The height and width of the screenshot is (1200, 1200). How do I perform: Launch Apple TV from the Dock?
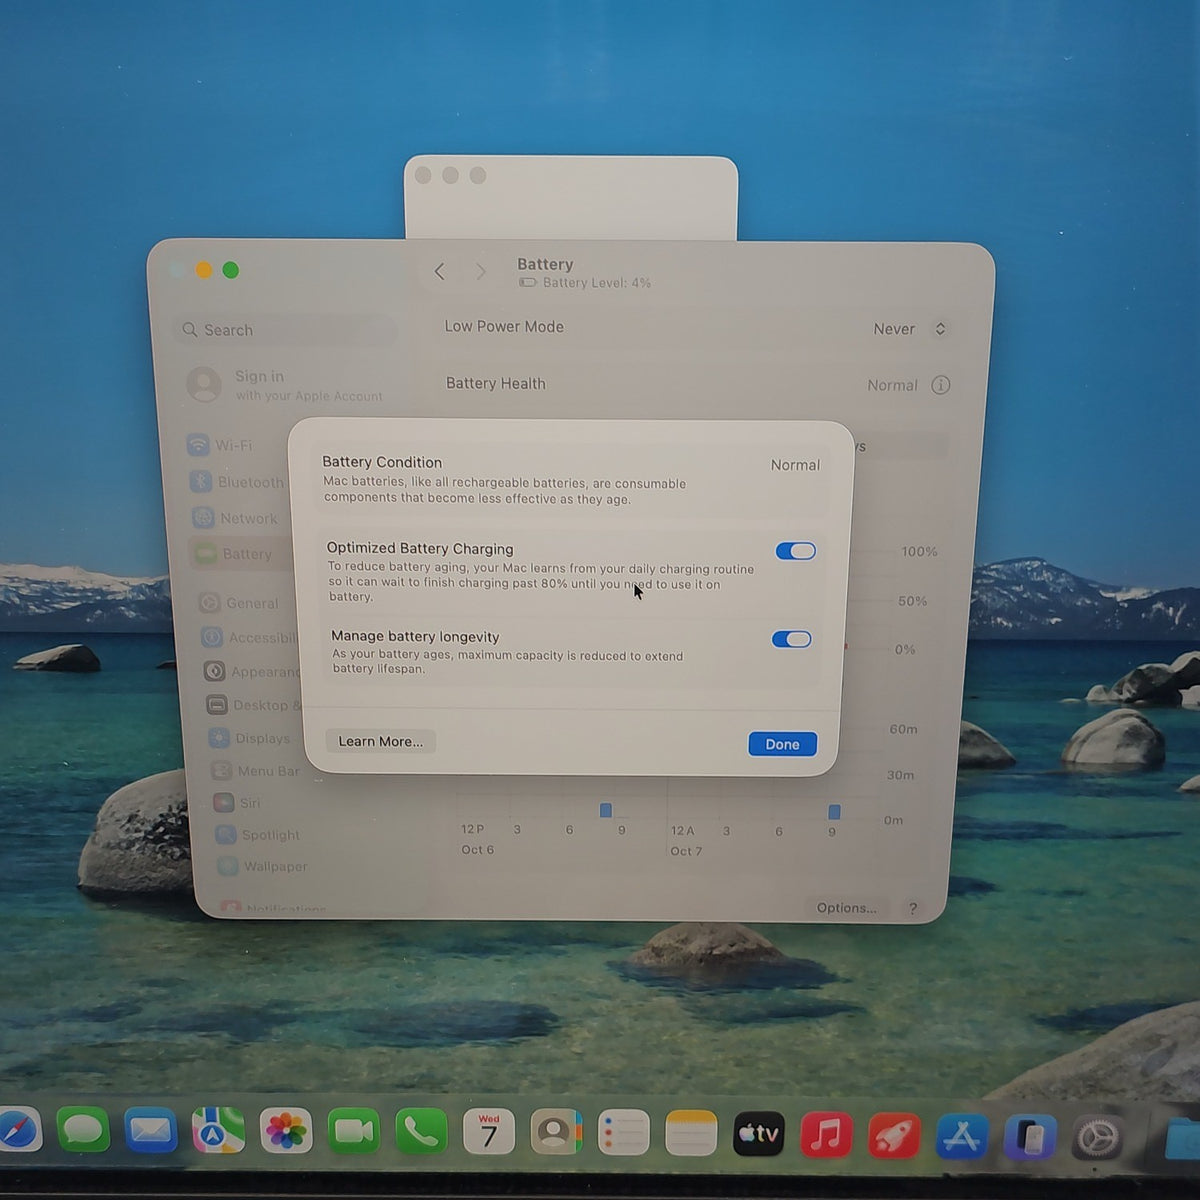point(759,1134)
